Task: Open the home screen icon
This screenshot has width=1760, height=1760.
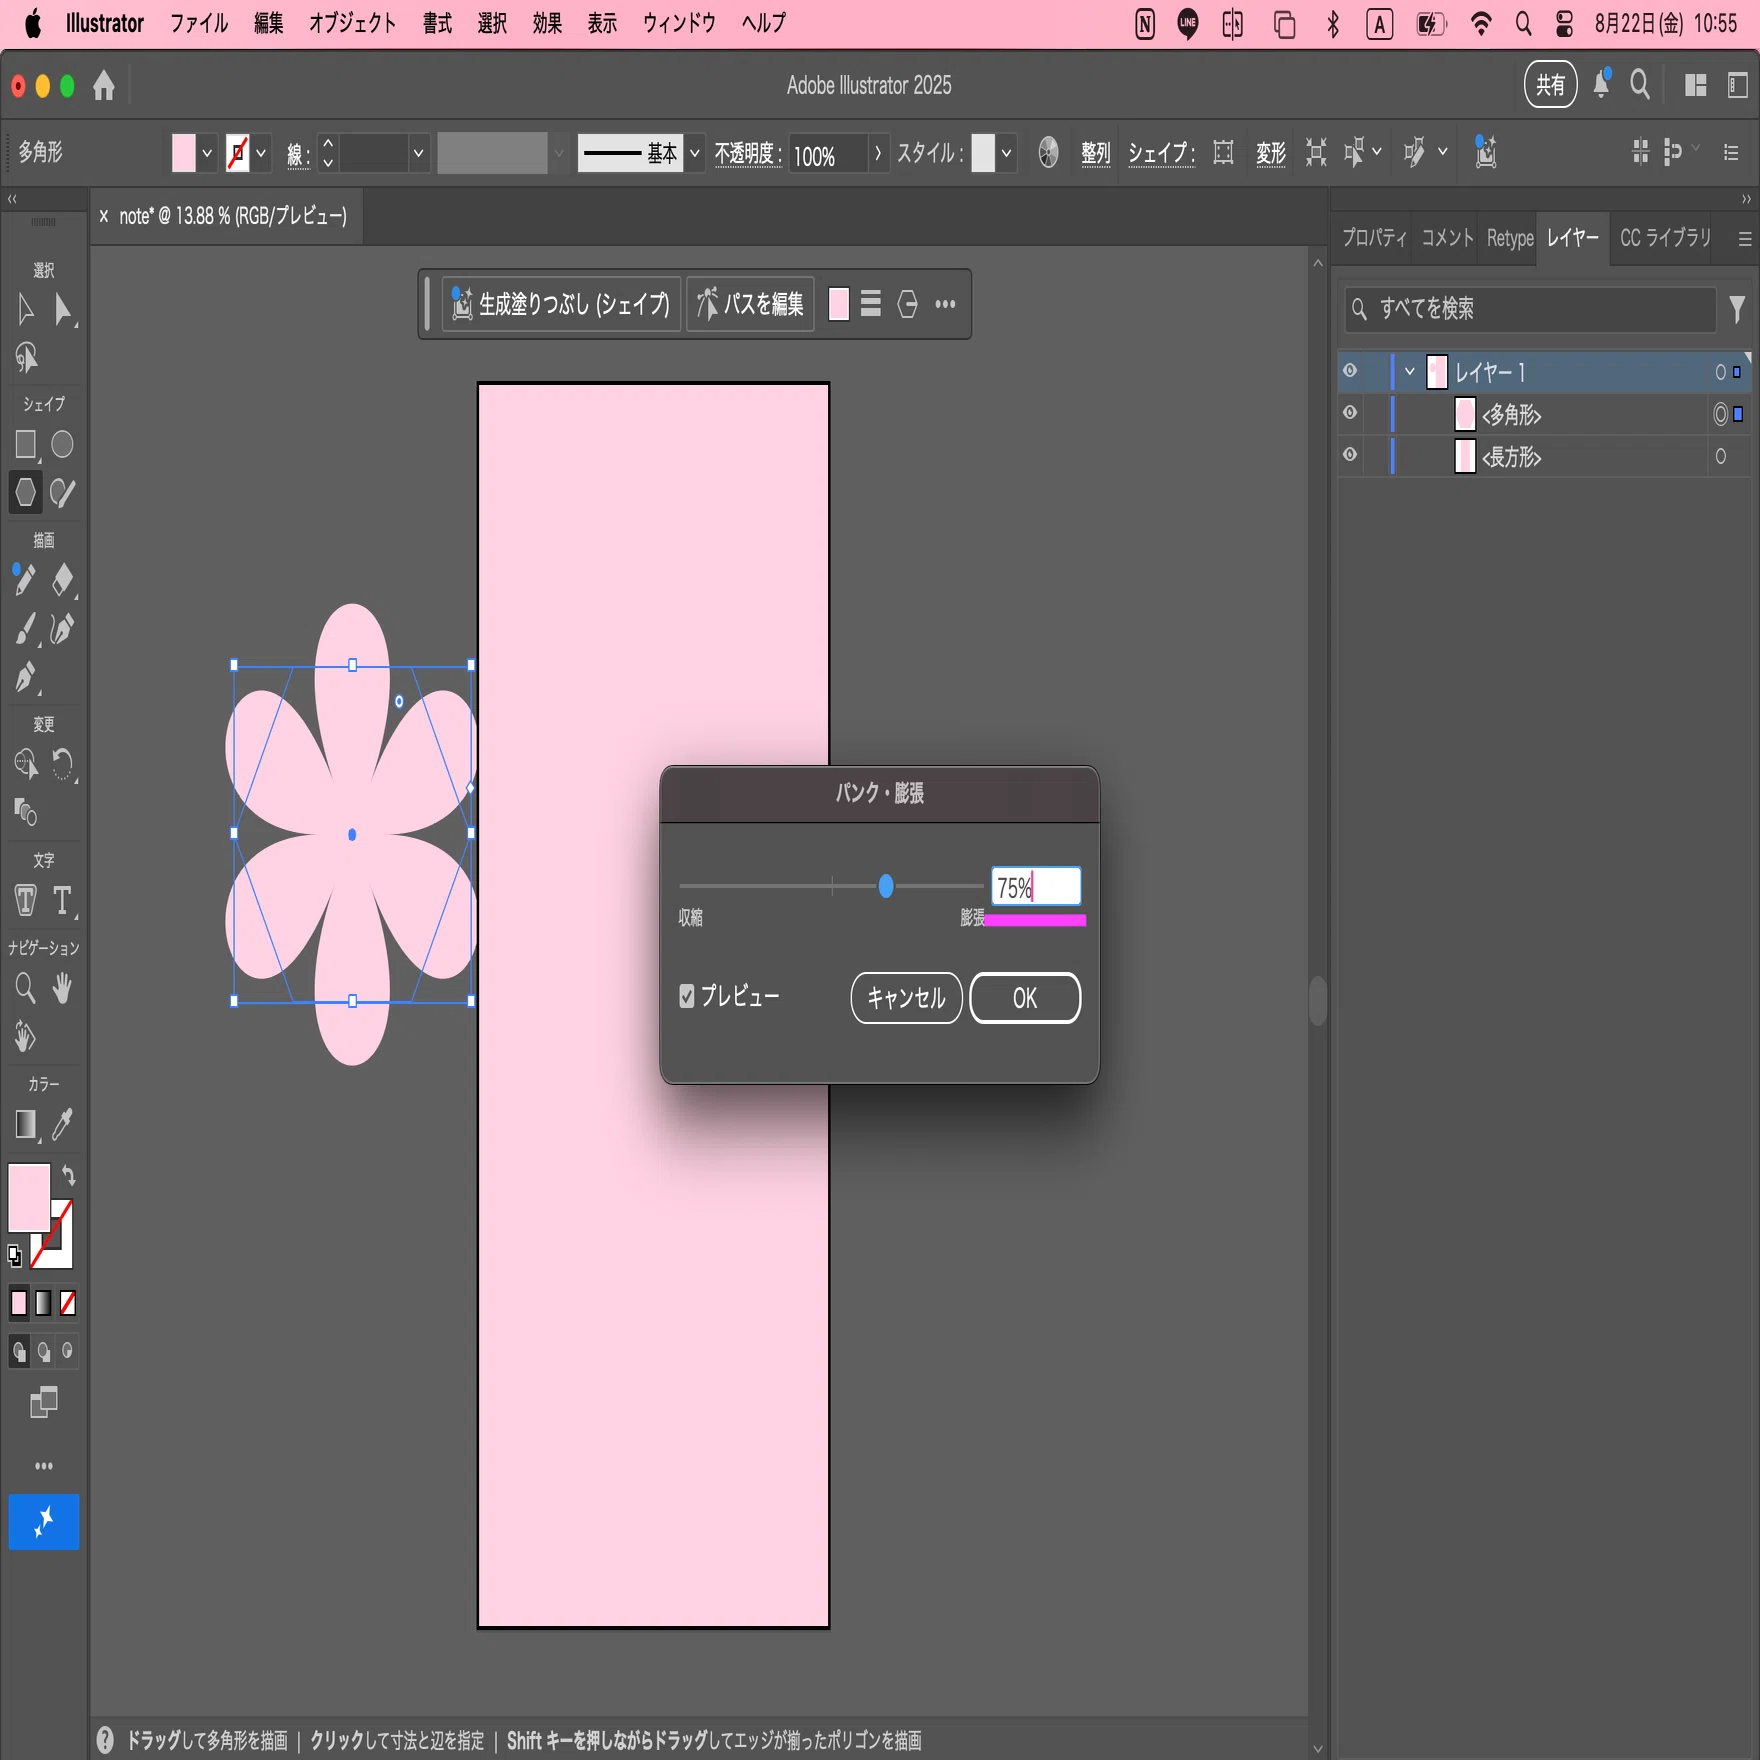Action: click(x=104, y=86)
